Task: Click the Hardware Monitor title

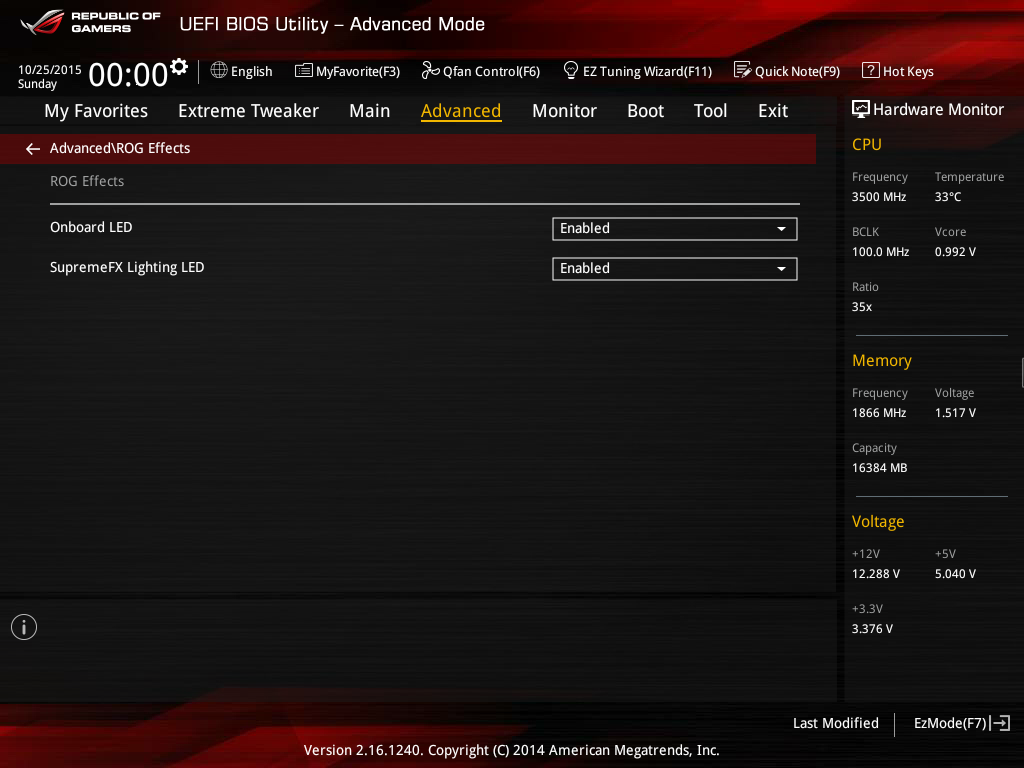Action: click(x=938, y=109)
